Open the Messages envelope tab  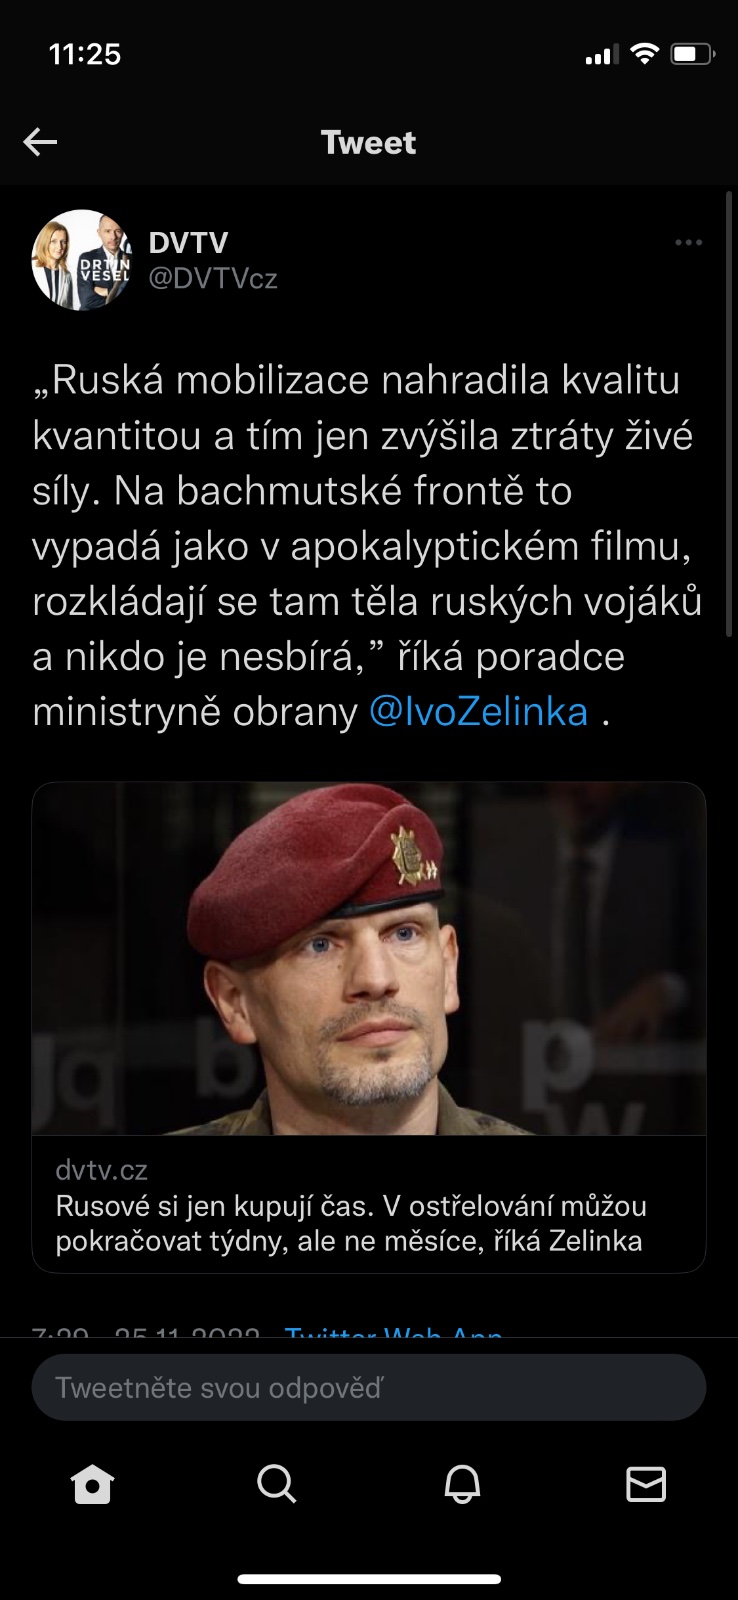click(646, 1484)
